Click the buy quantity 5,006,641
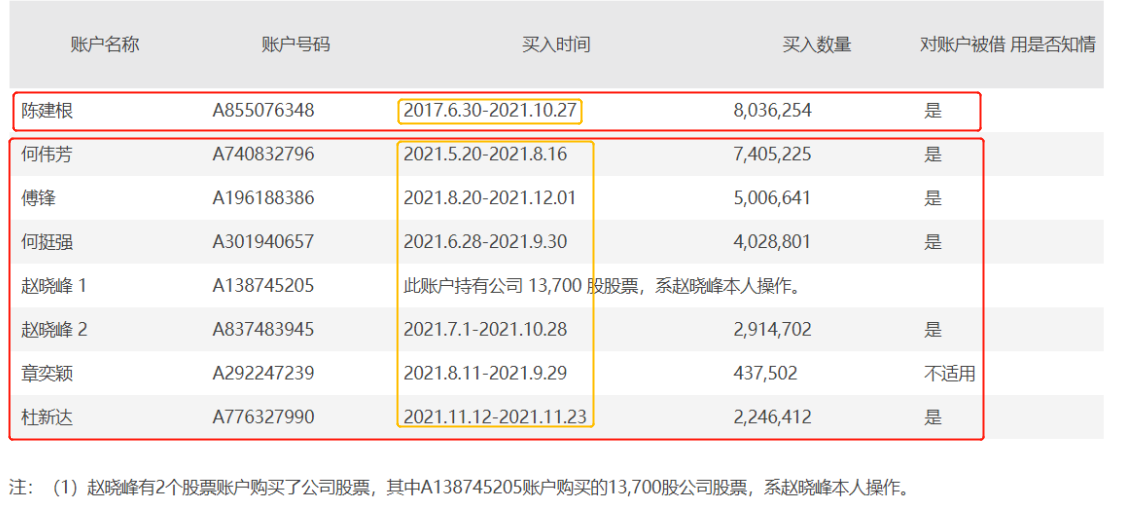The height and width of the screenshot is (510, 1122). click(772, 198)
